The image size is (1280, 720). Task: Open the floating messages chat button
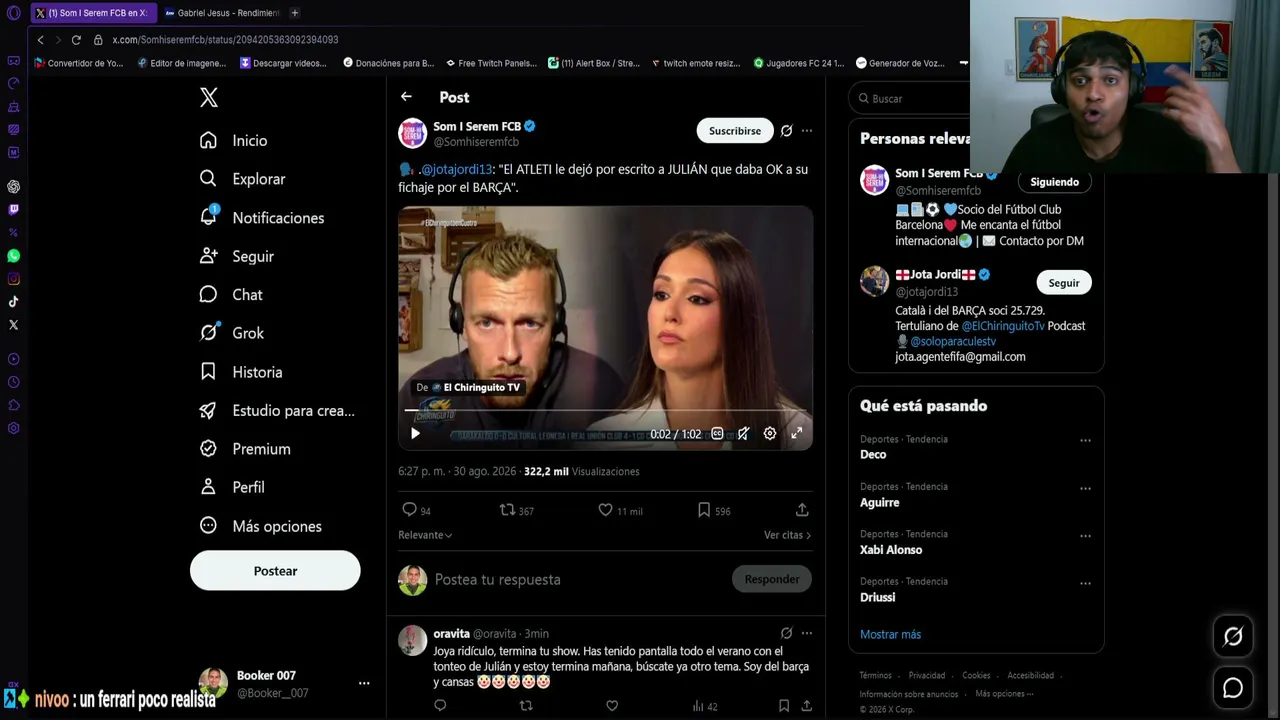(1233, 688)
